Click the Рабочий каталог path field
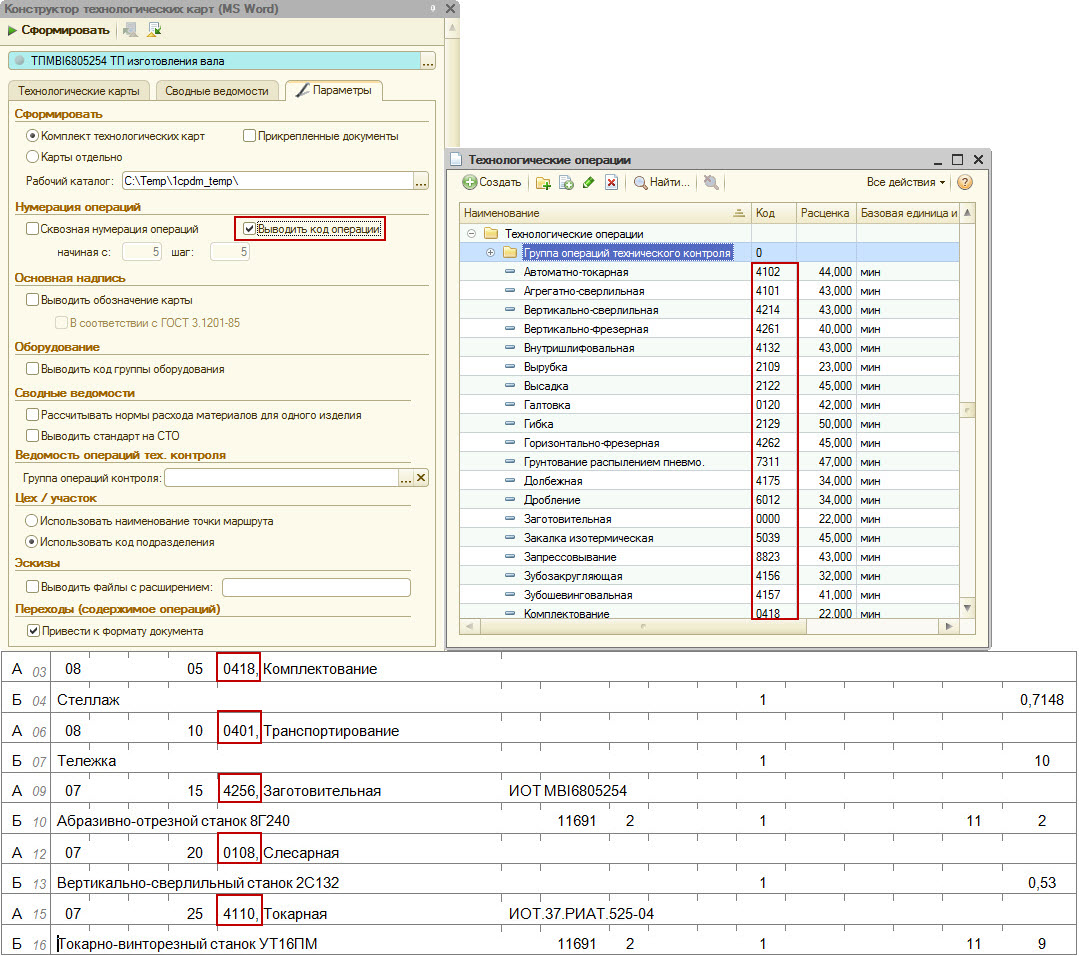The width and height of the screenshot is (1079, 956). (x=266, y=181)
